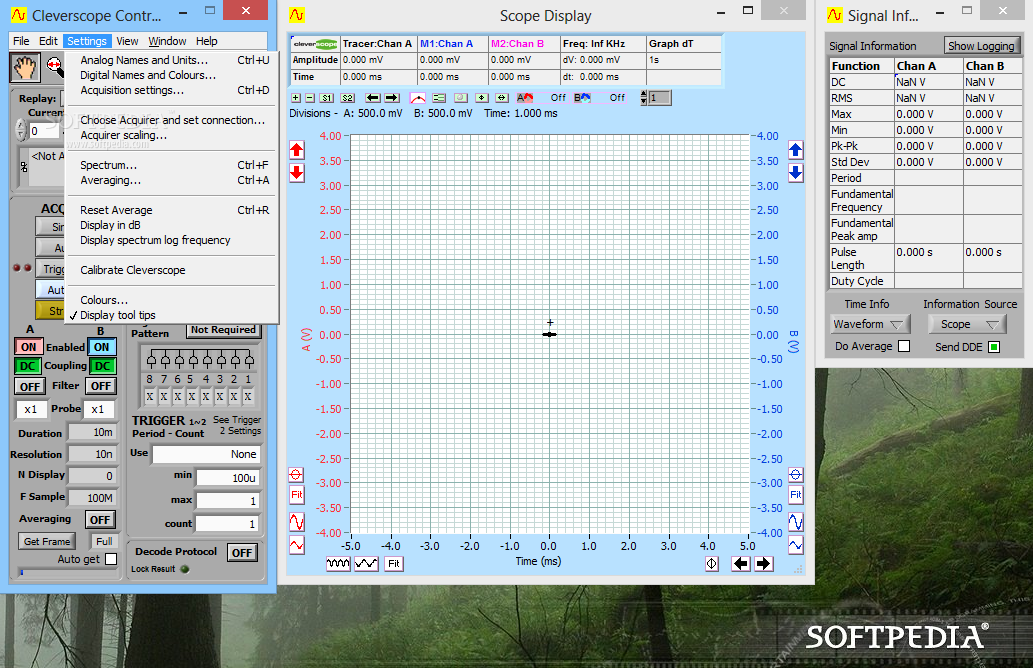
Task: Open the Waveform Time Info dropdown
Action: coord(870,324)
